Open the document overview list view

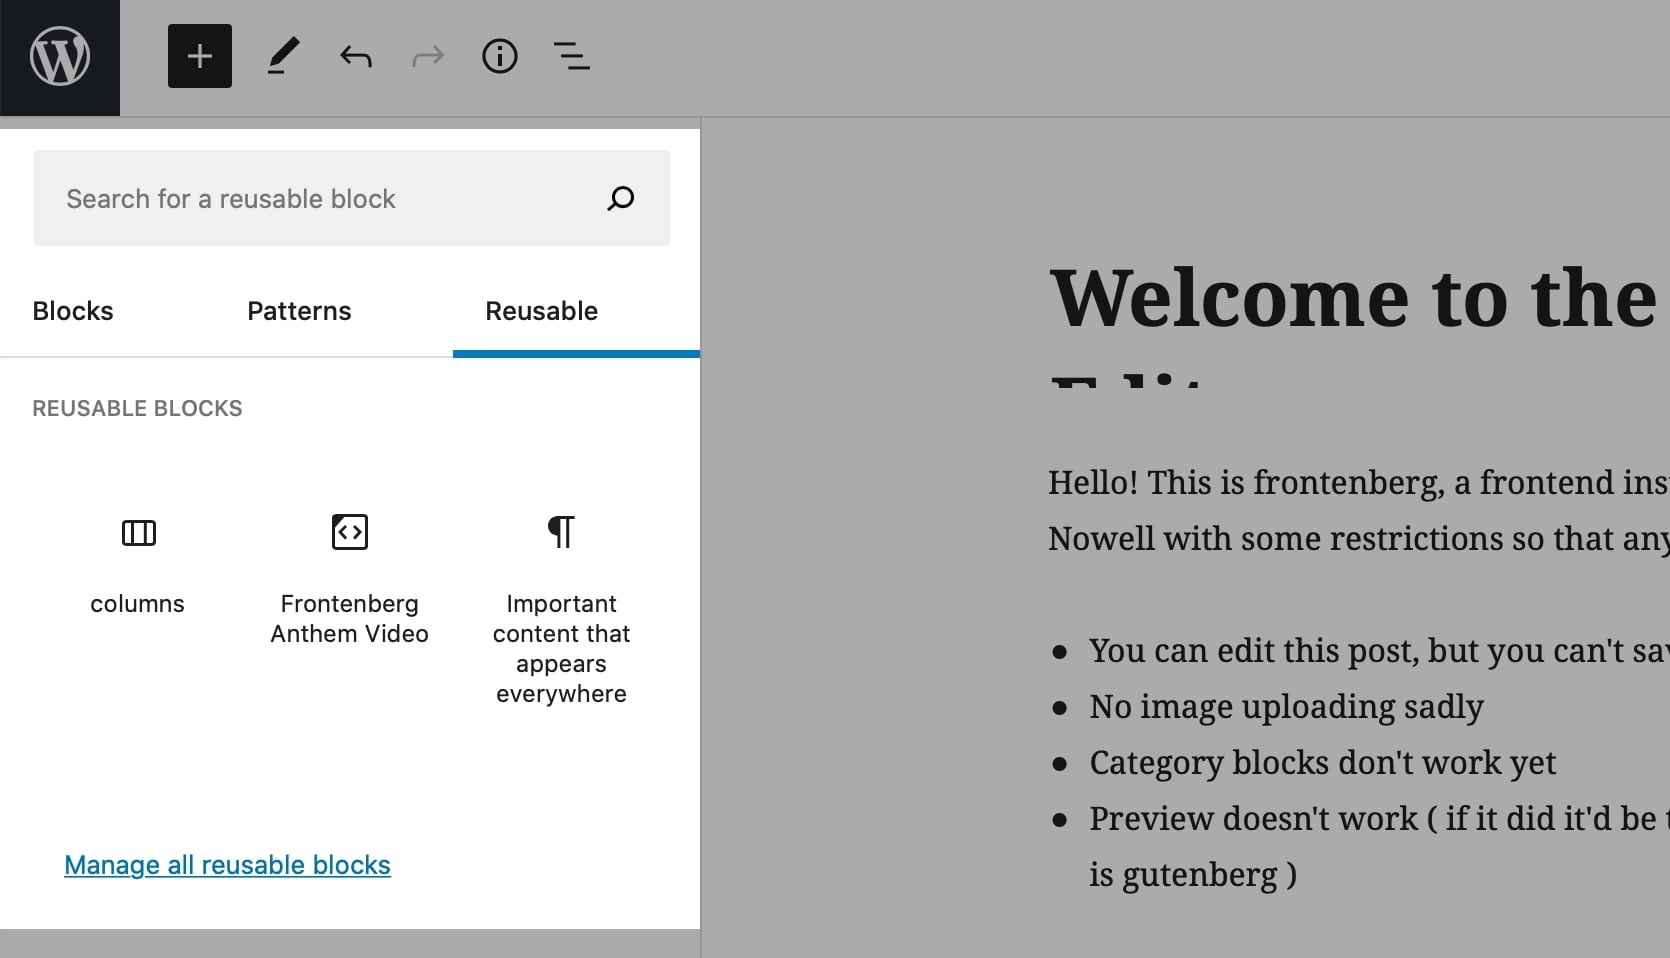tap(572, 56)
